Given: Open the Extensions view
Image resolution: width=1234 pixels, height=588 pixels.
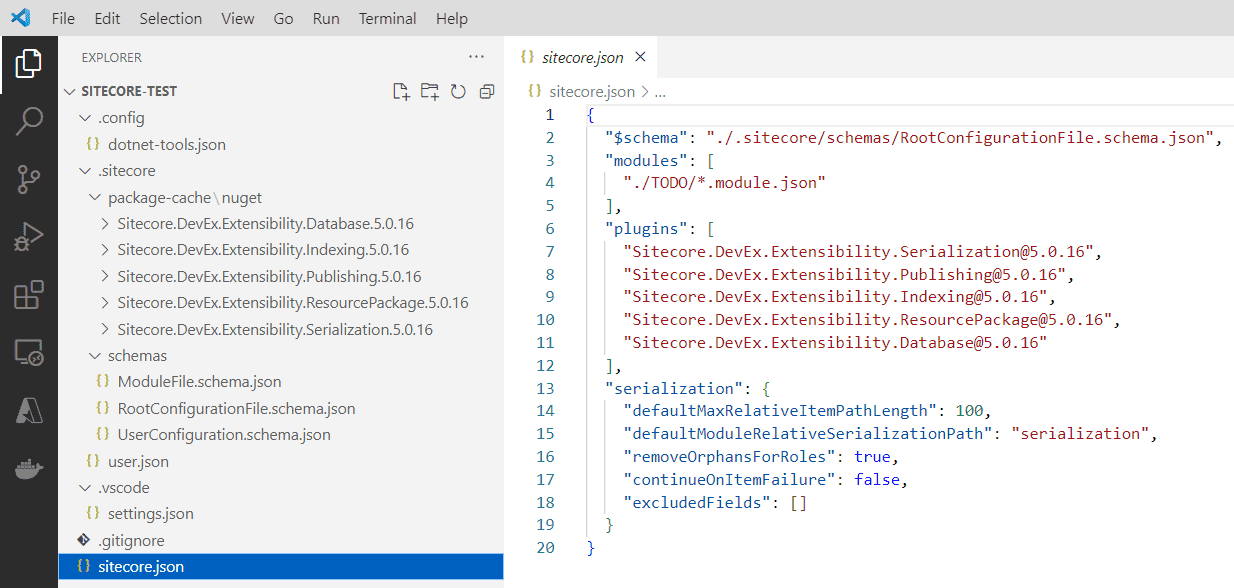Looking at the screenshot, I should pyautogui.click(x=29, y=295).
